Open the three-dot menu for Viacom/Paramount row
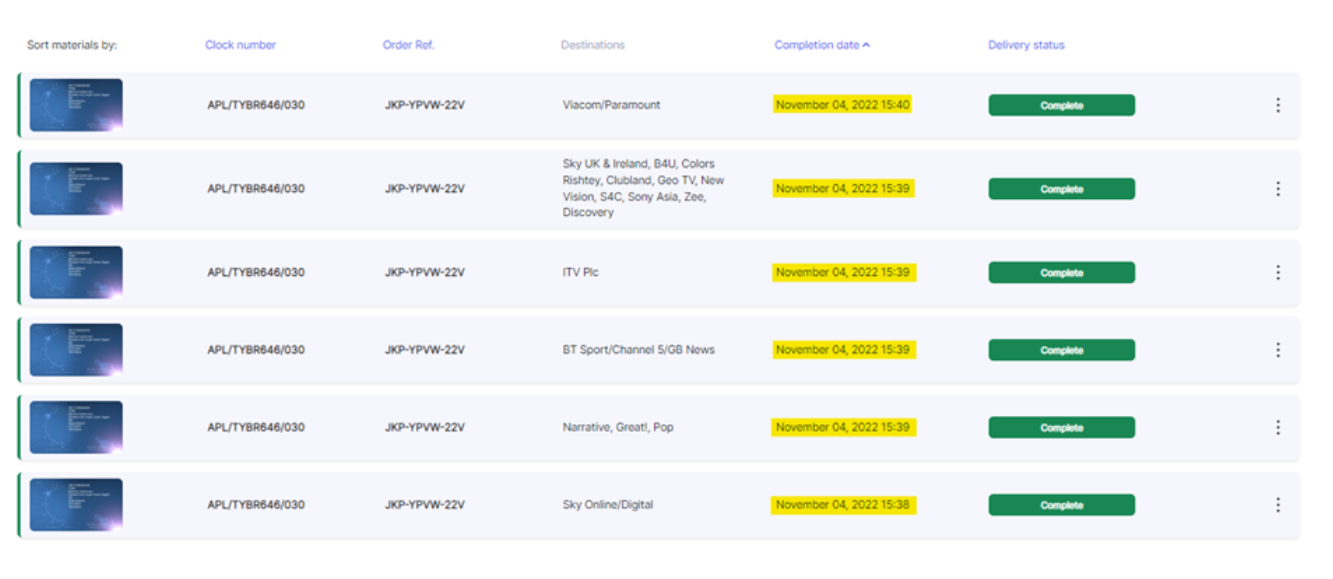This screenshot has height=579, width=1333. click(x=1277, y=105)
